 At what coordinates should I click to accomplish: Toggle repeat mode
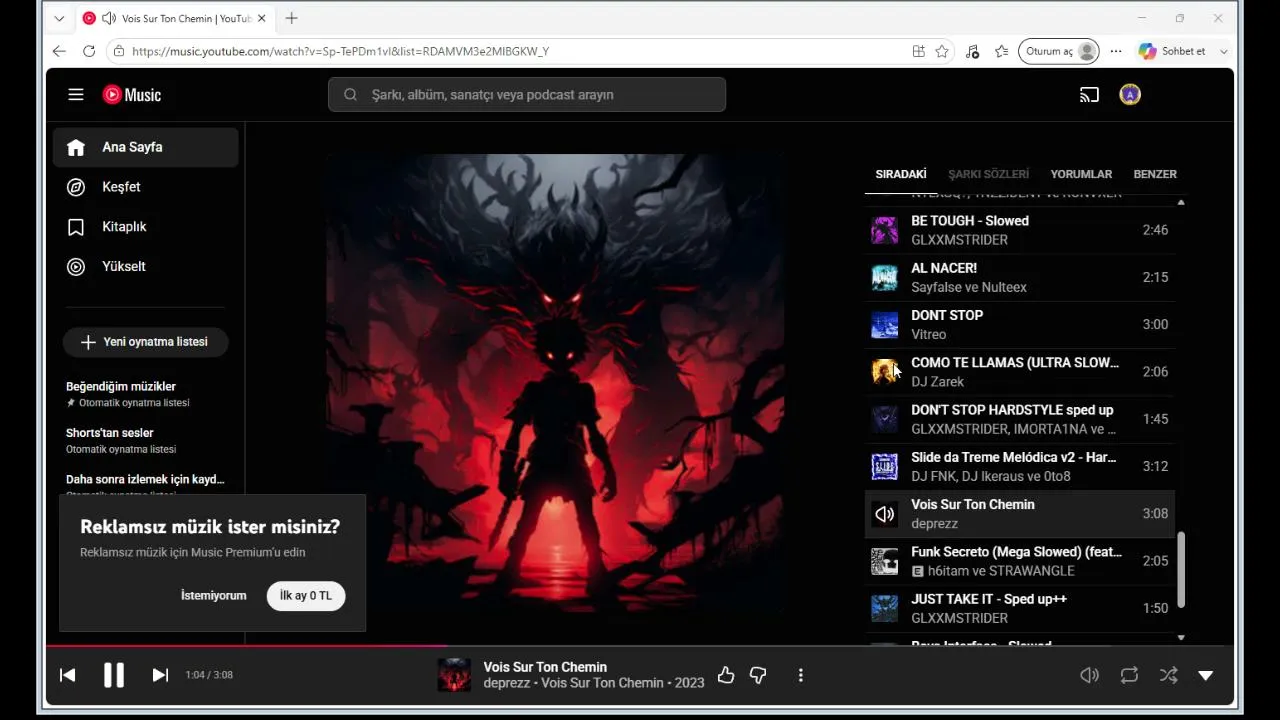[1129, 675]
